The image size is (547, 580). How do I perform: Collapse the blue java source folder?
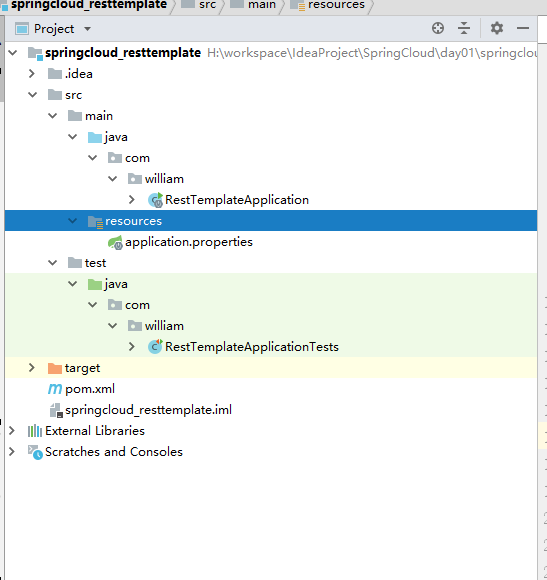pyautogui.click(x=72, y=137)
